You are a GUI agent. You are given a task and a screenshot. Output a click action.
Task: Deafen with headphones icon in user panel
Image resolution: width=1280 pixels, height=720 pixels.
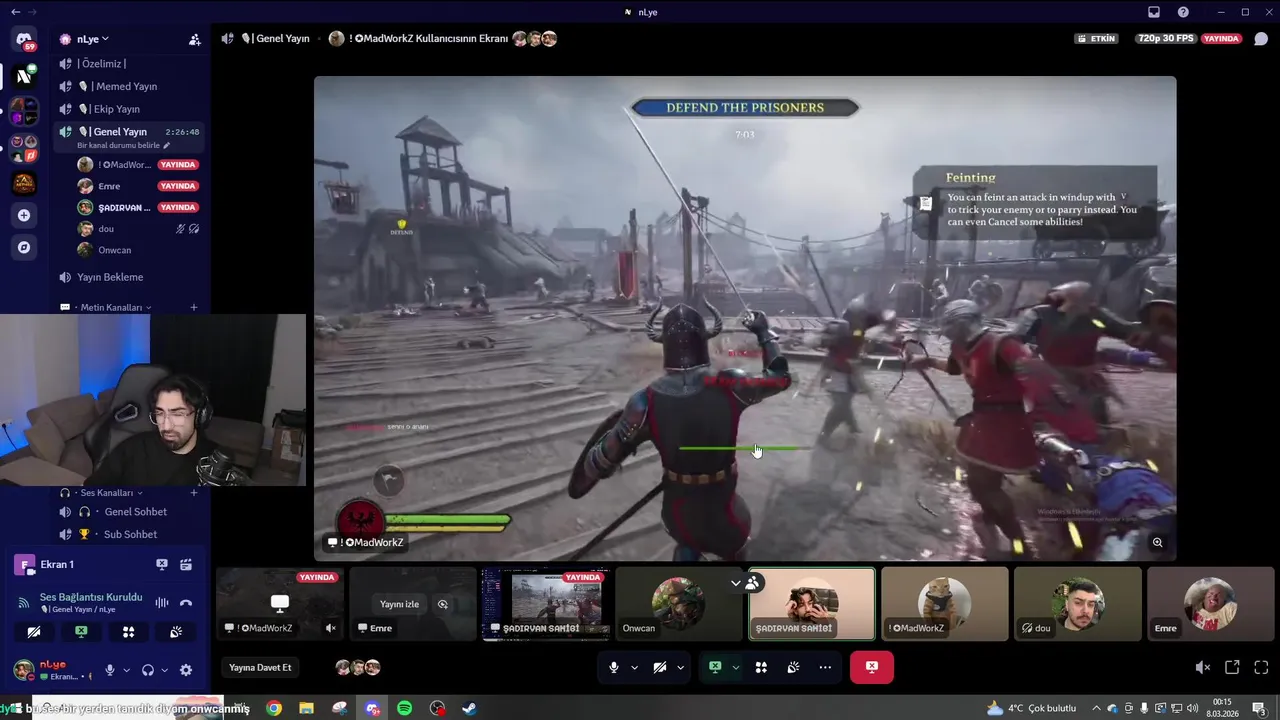148,670
